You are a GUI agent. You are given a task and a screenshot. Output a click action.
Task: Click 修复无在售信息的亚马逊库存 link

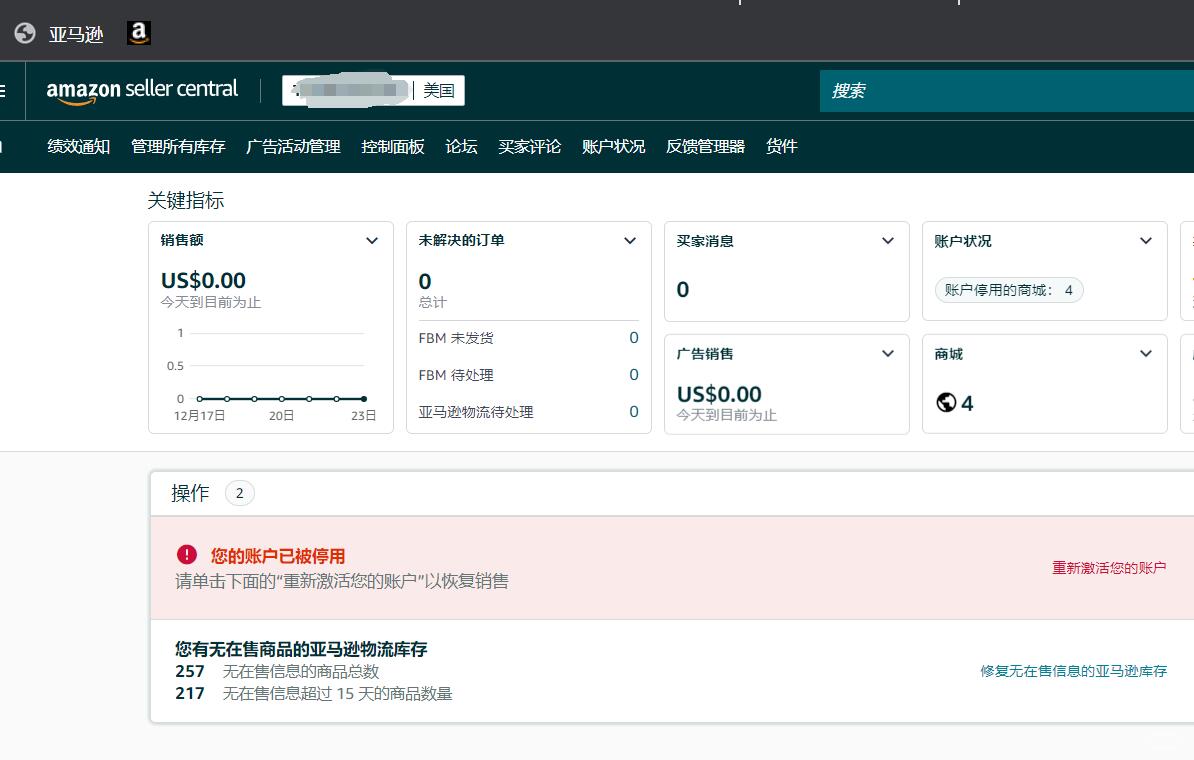pyautogui.click(x=1074, y=671)
